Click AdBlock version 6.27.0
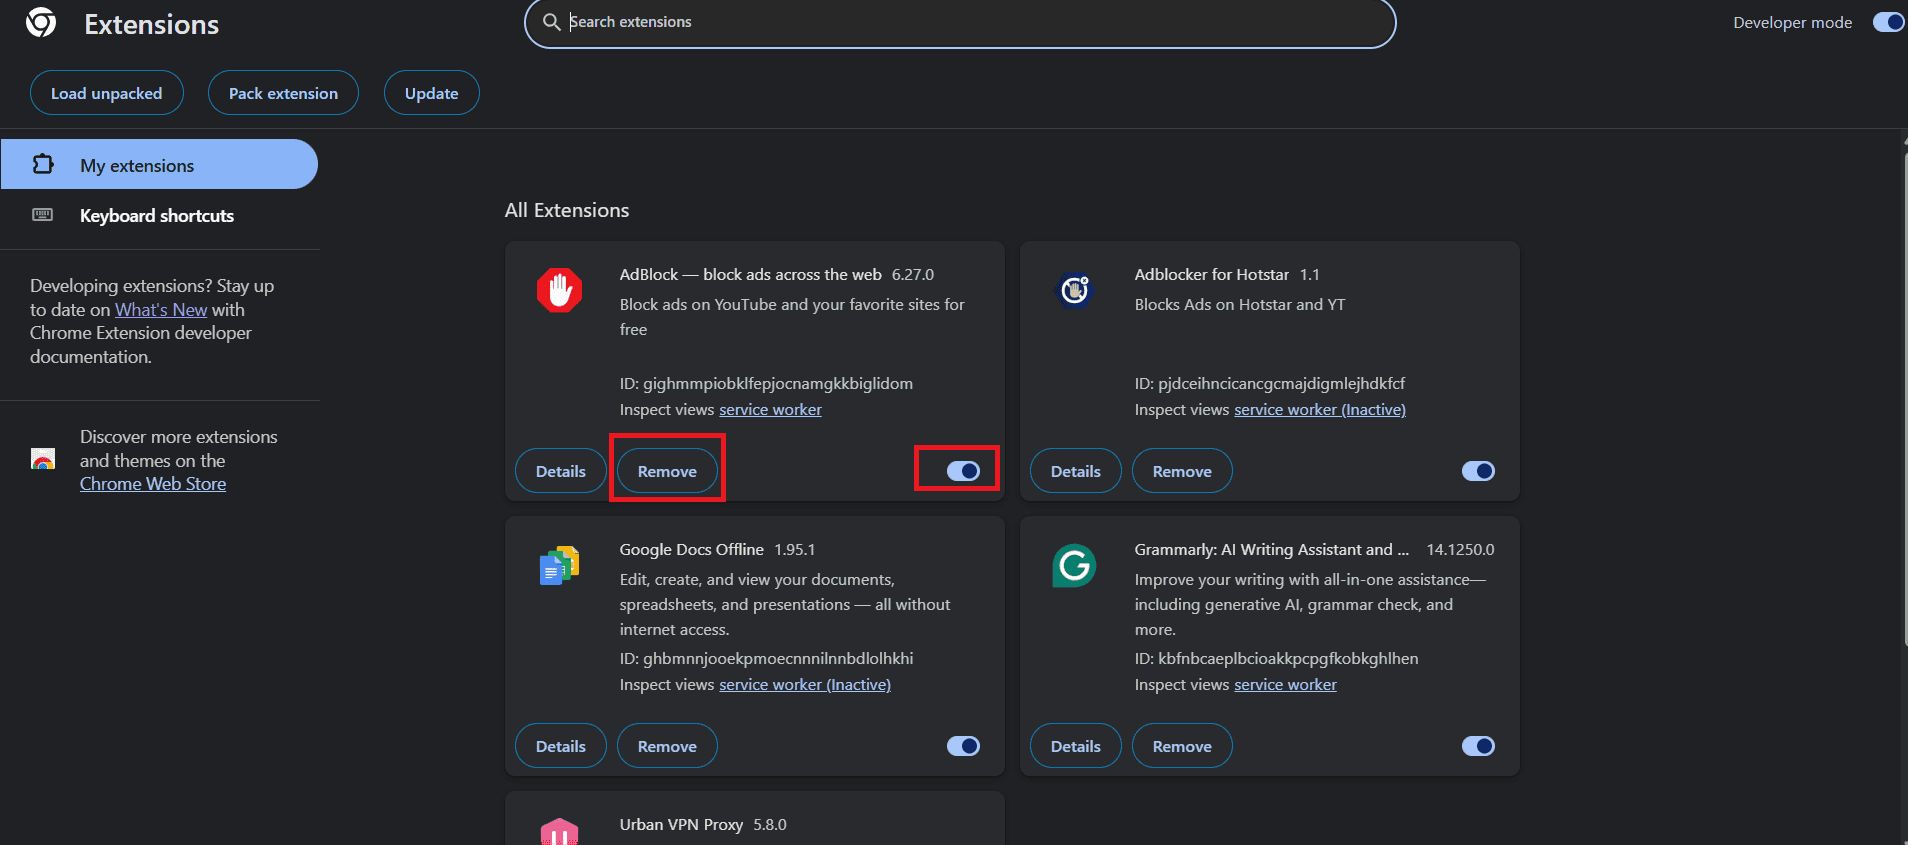 913,275
